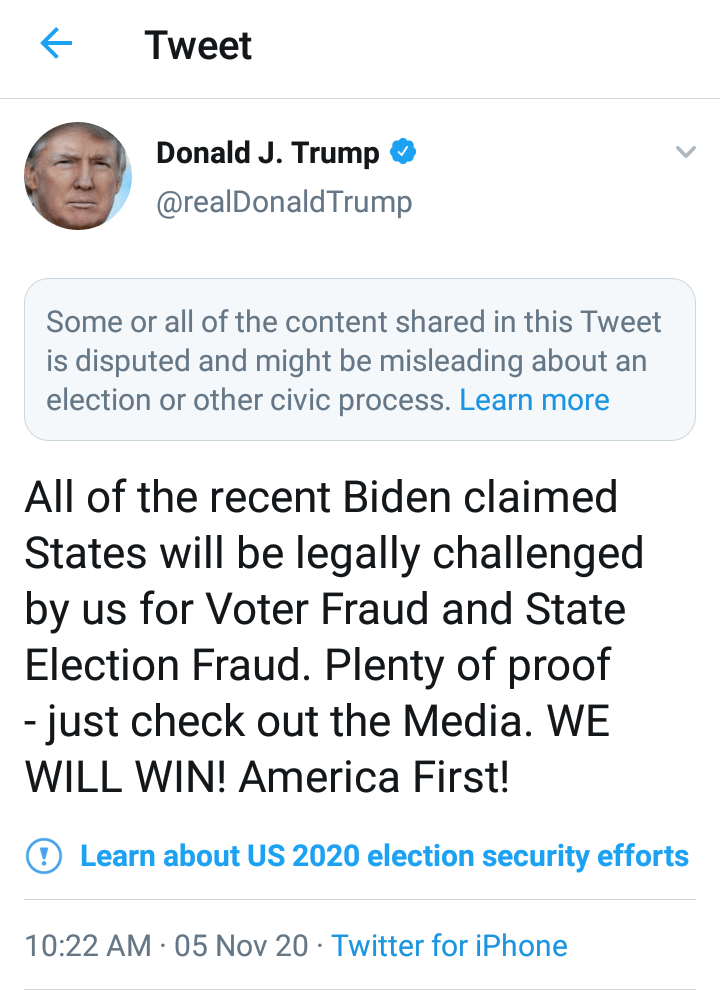Open the Donald J. Trump display name

point(268,153)
